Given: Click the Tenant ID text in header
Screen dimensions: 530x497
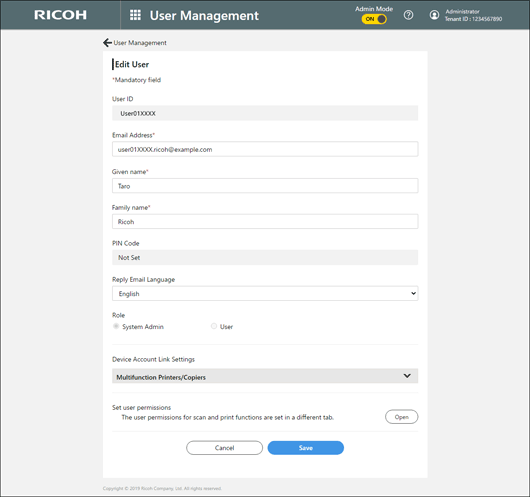Looking at the screenshot, I should click(473, 19).
